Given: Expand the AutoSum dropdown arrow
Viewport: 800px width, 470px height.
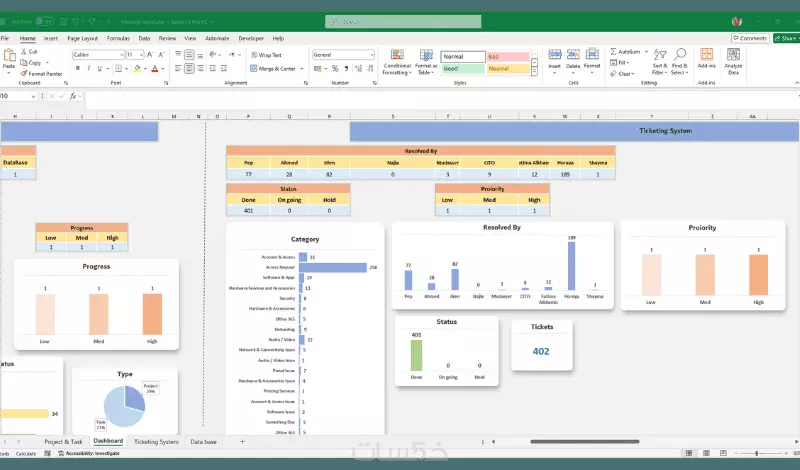Looking at the screenshot, I should click(646, 52).
